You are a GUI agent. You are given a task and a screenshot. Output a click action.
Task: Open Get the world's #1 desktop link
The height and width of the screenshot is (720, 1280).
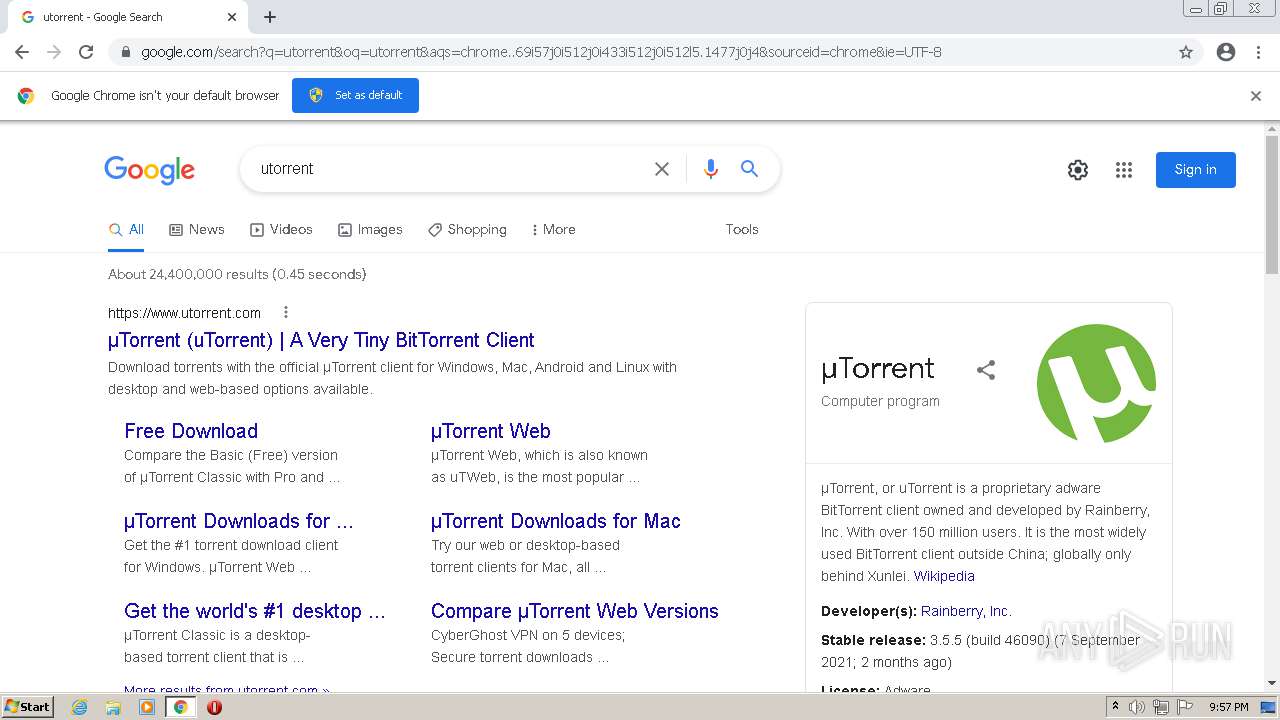point(255,611)
